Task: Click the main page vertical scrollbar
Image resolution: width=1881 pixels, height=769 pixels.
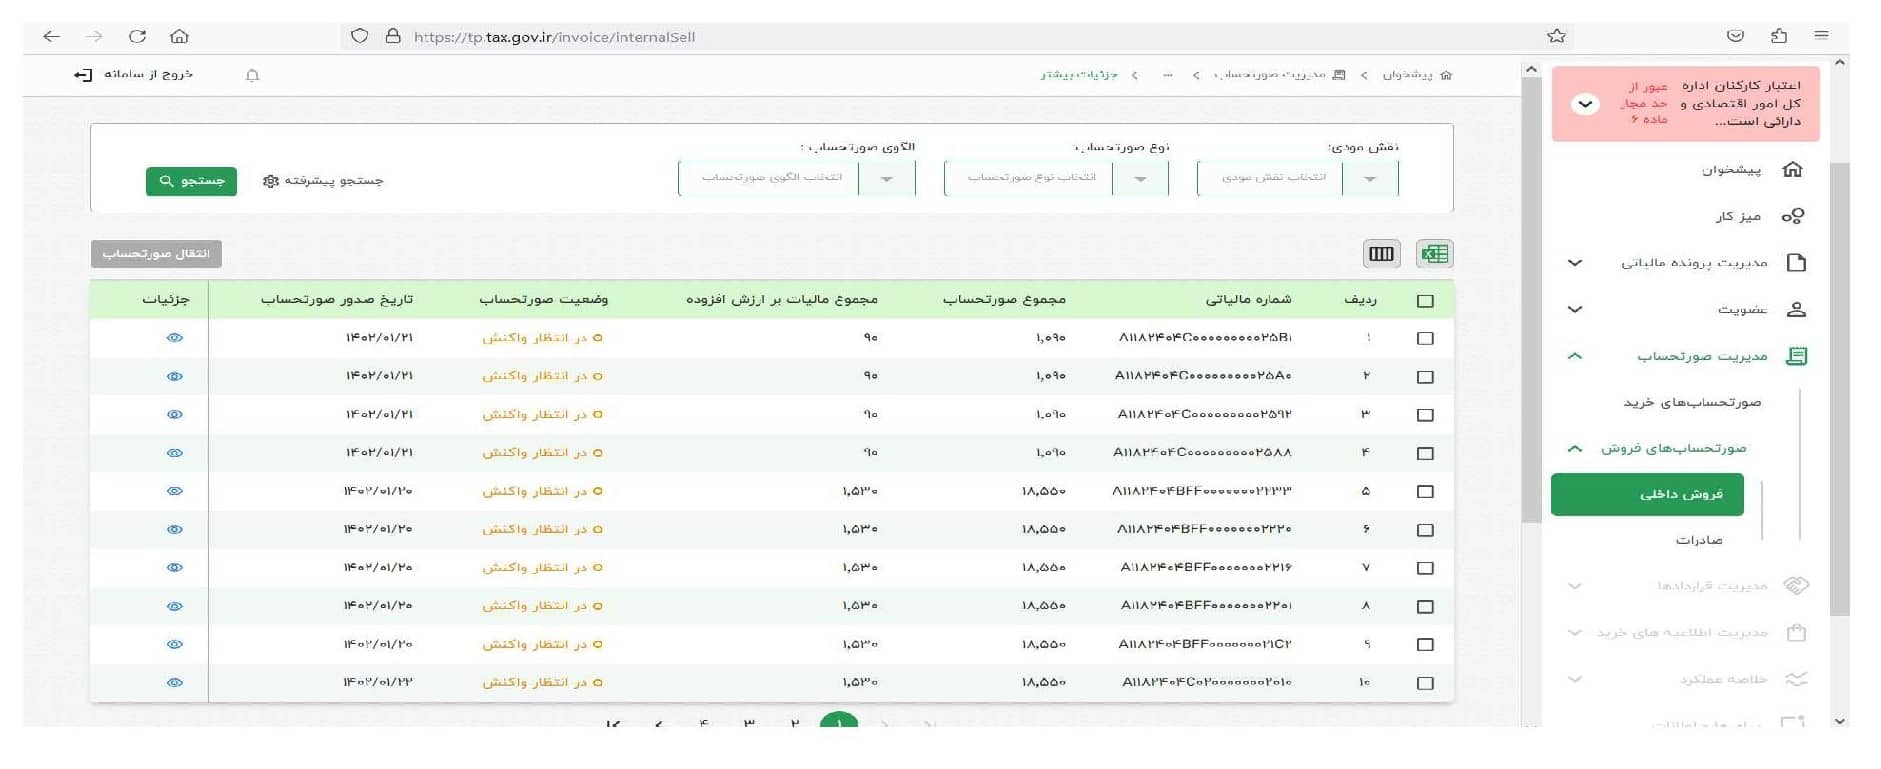Action: (x=1530, y=300)
